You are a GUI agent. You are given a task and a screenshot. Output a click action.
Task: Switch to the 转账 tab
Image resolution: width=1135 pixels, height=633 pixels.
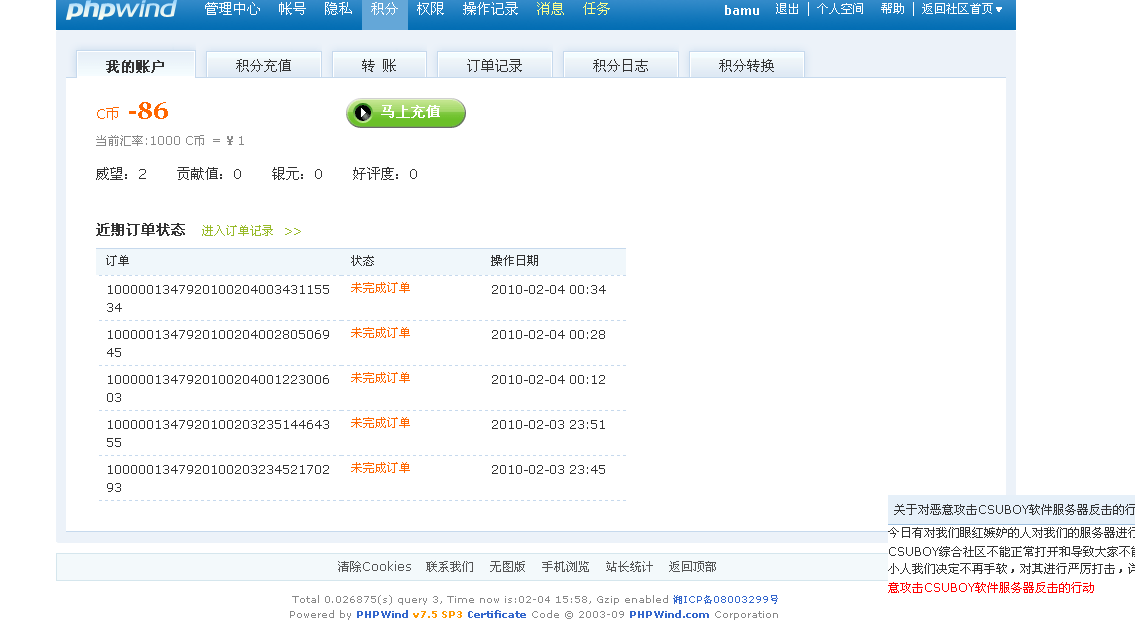pos(379,66)
